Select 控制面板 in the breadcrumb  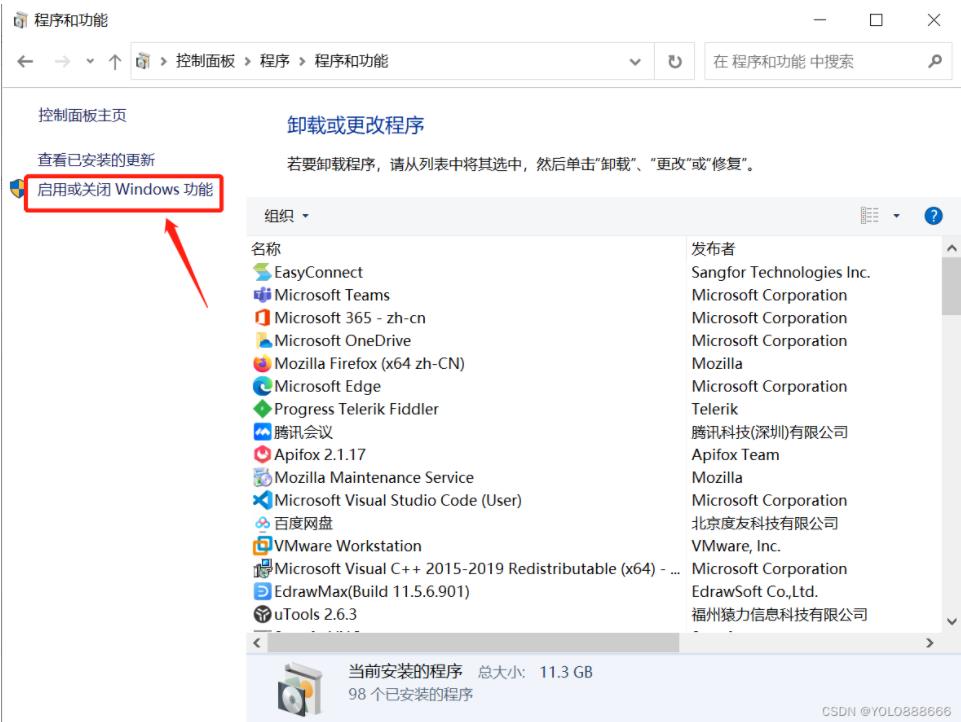click(x=205, y=61)
